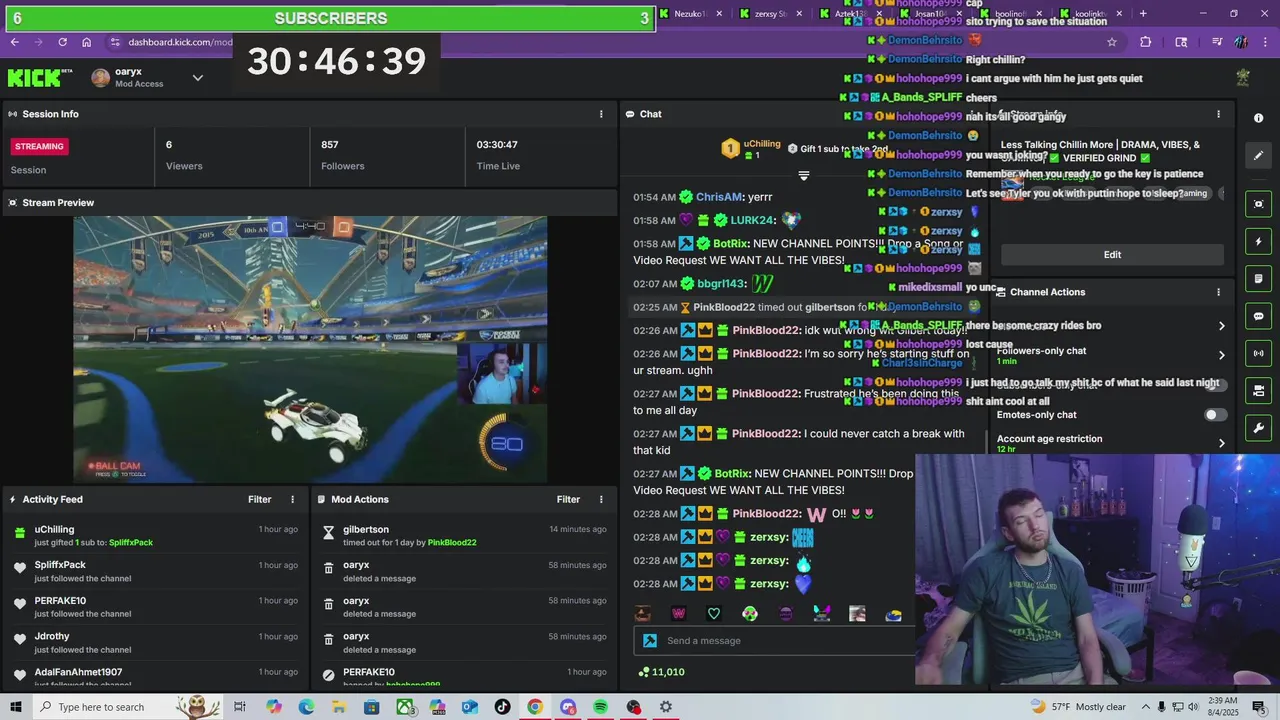Screen dimensions: 1280x720
Task: Click the PERFAKE10 follow entry in Activity Feed
Action: tap(158, 607)
